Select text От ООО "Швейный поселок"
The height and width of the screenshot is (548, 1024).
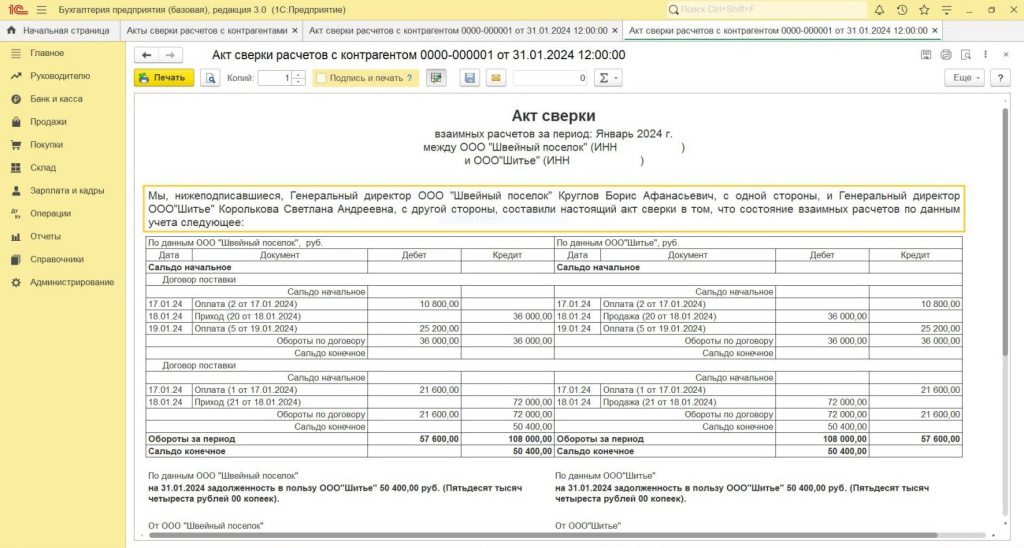coord(206,526)
